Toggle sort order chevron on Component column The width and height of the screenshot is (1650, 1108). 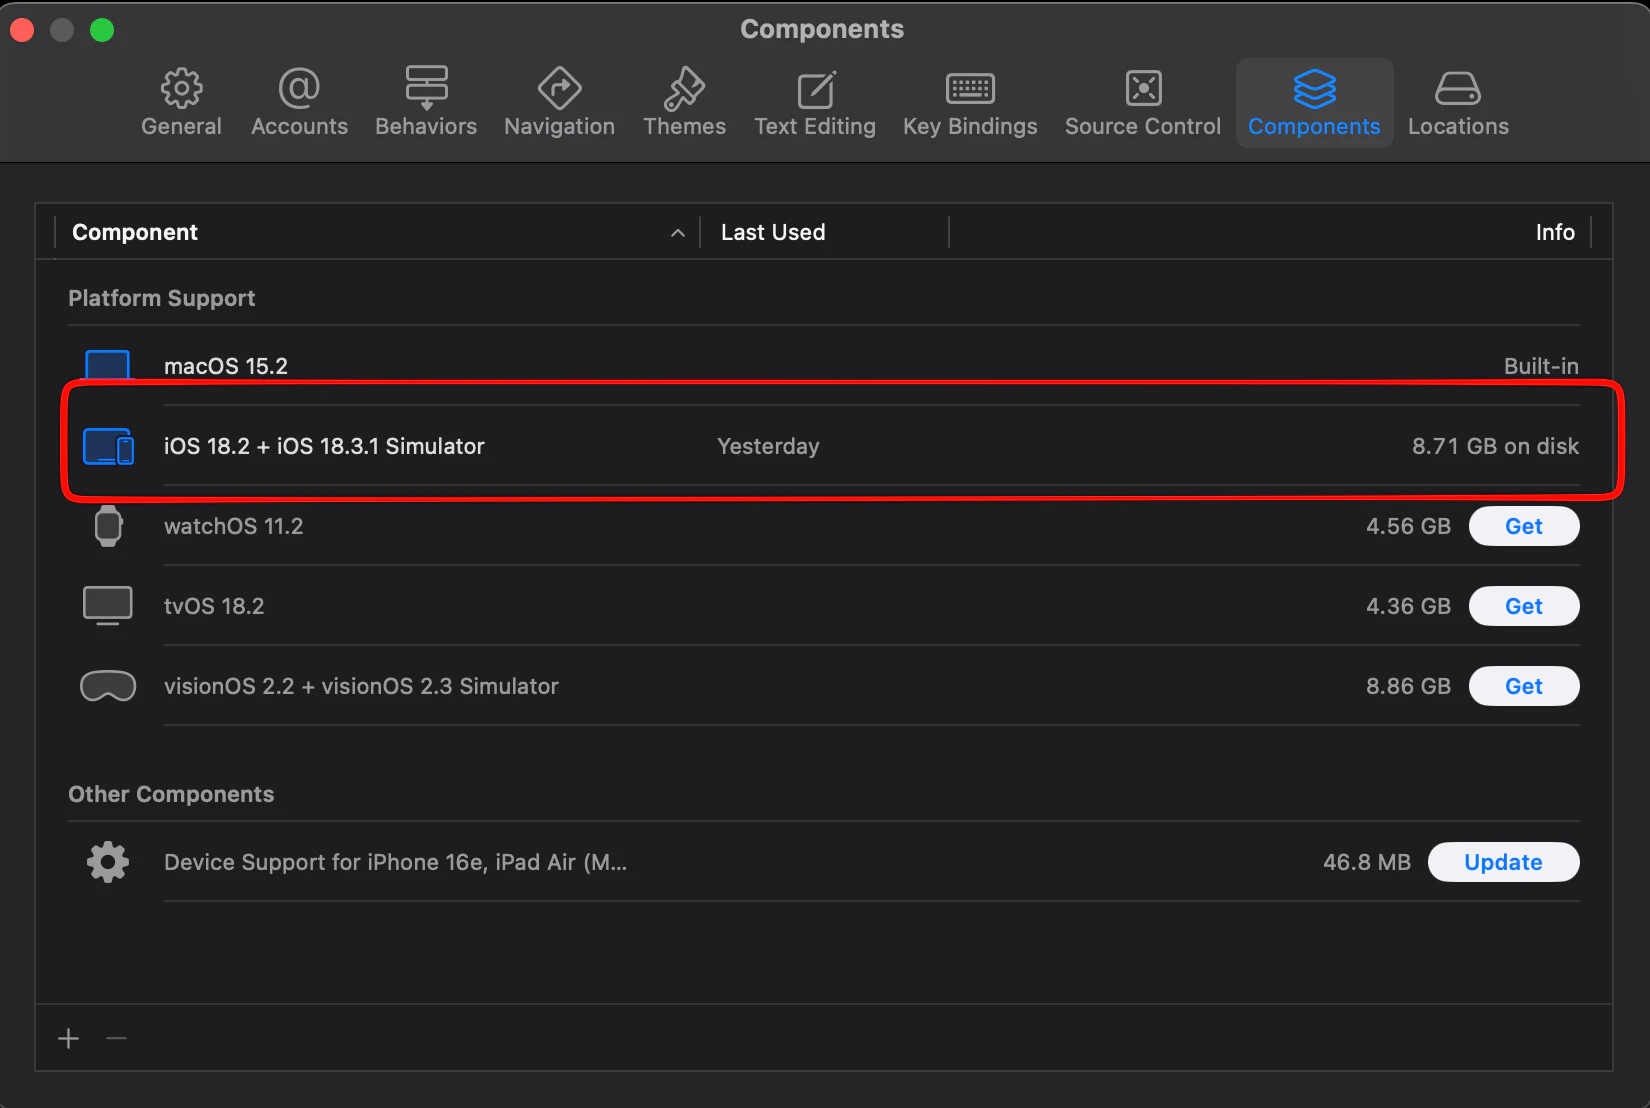[677, 233]
